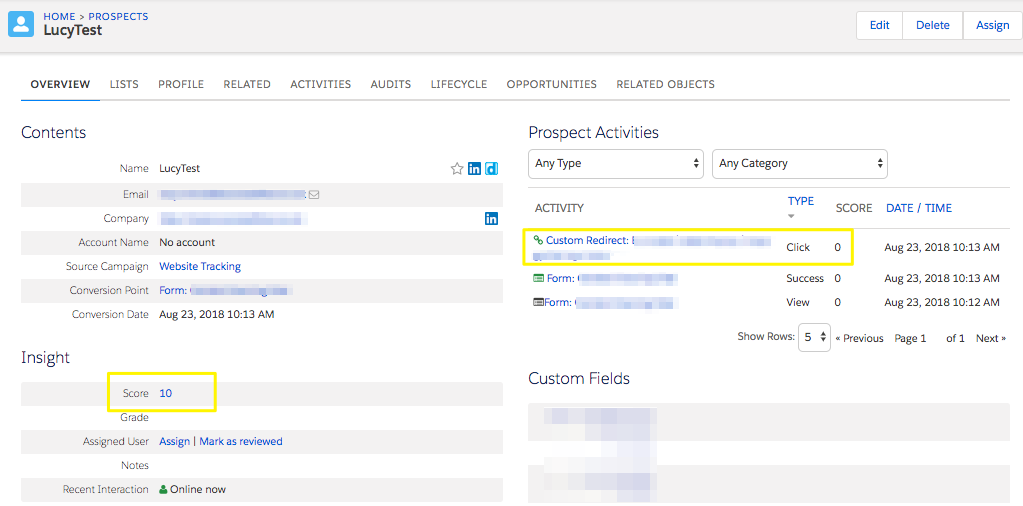Open Website Tracking source campaign link
The height and width of the screenshot is (506, 1023).
200,266
